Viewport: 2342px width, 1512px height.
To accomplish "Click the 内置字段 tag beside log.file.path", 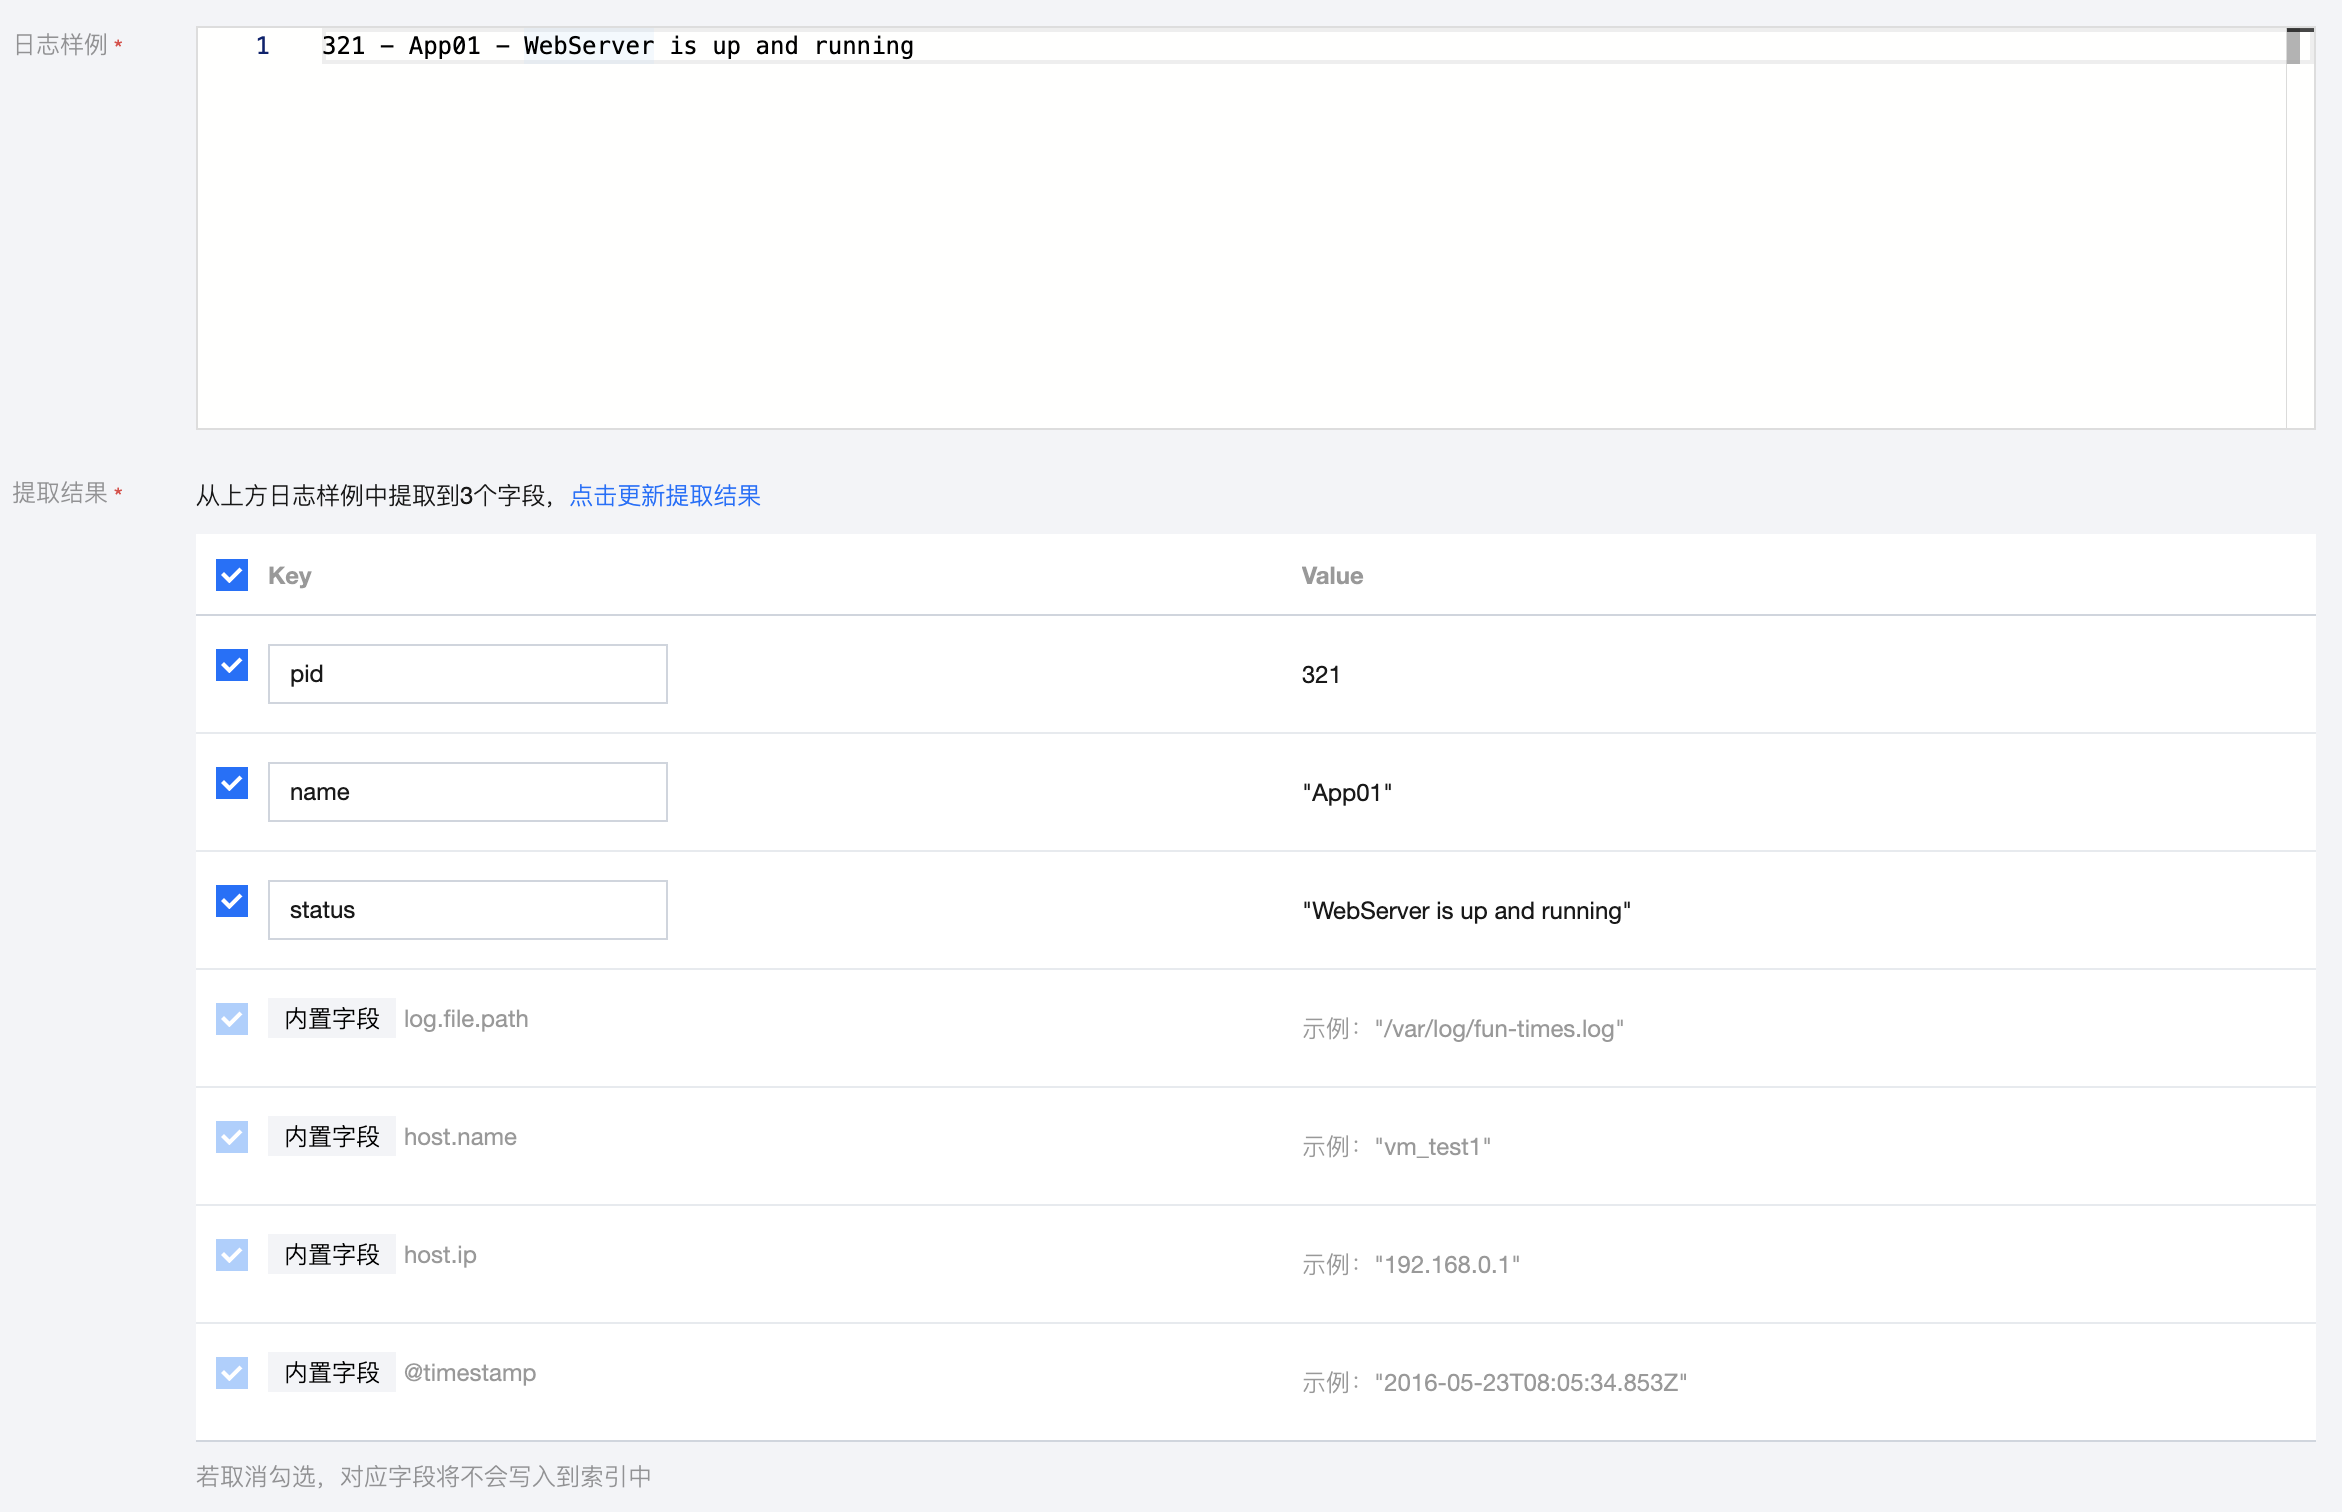I will (332, 1019).
